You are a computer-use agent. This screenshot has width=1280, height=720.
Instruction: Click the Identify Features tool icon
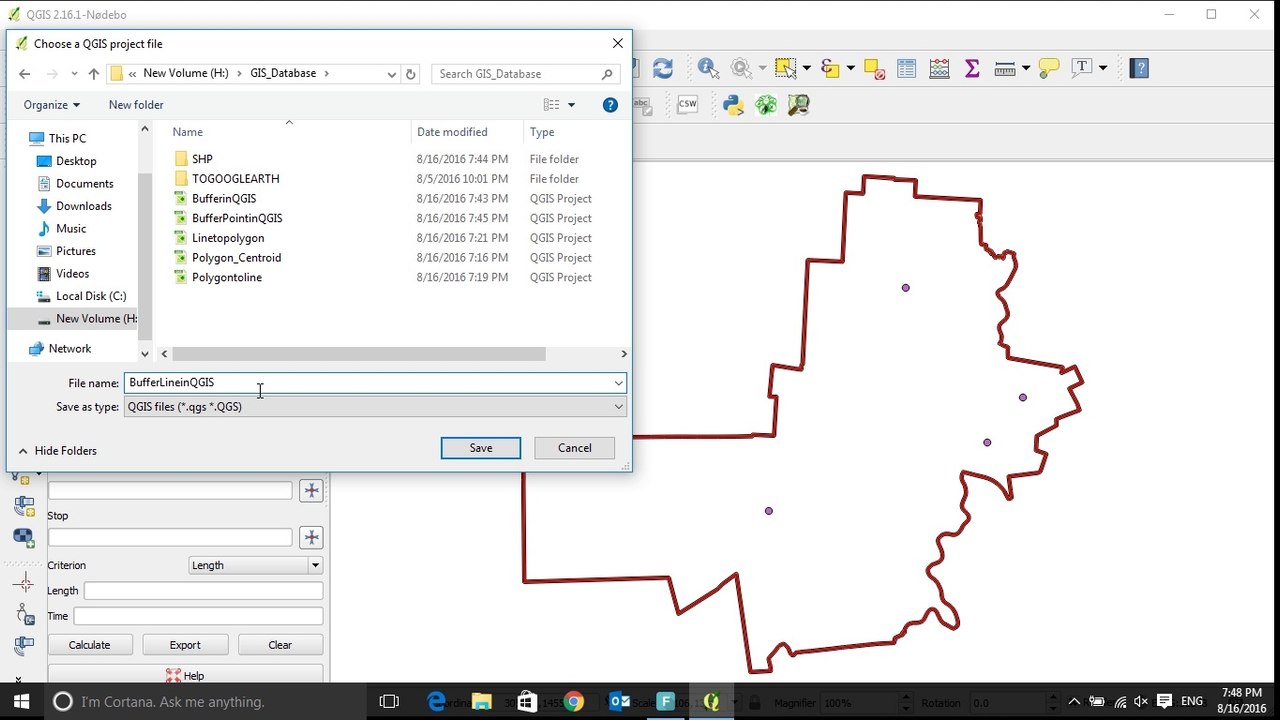(708, 68)
